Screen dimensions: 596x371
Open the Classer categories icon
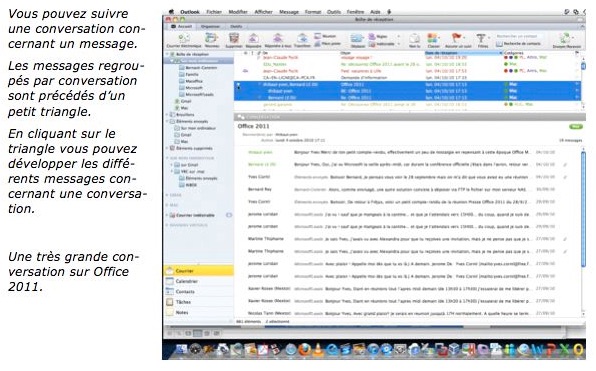(433, 38)
